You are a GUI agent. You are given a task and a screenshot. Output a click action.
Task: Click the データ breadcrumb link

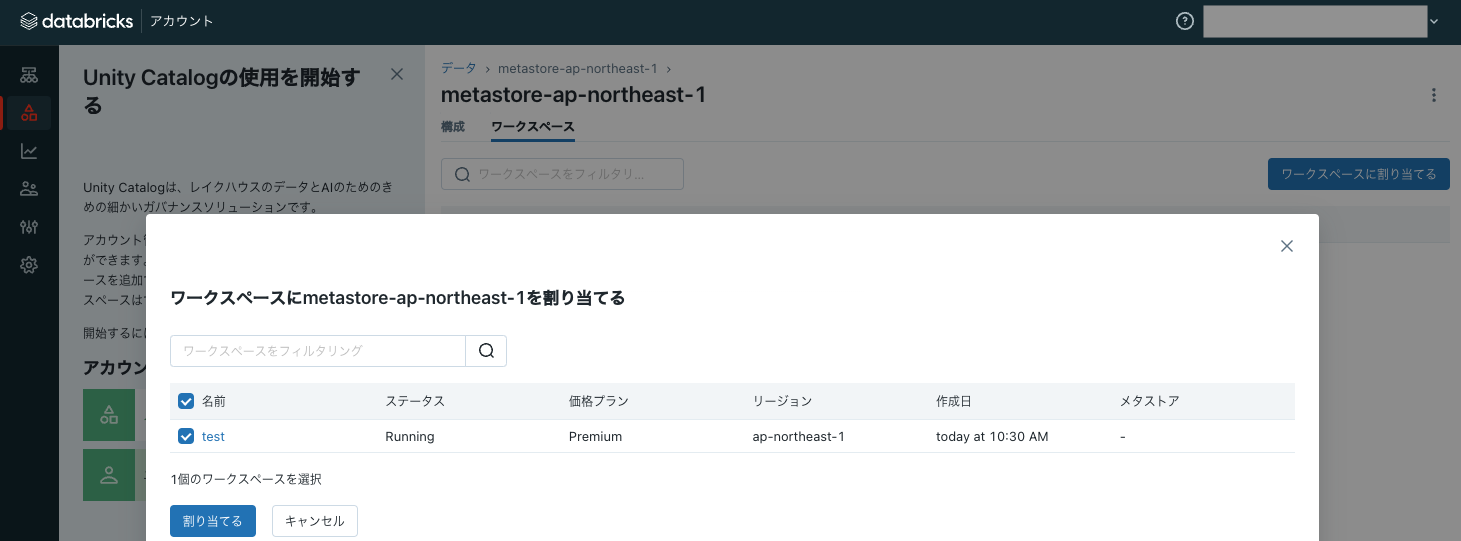point(459,68)
